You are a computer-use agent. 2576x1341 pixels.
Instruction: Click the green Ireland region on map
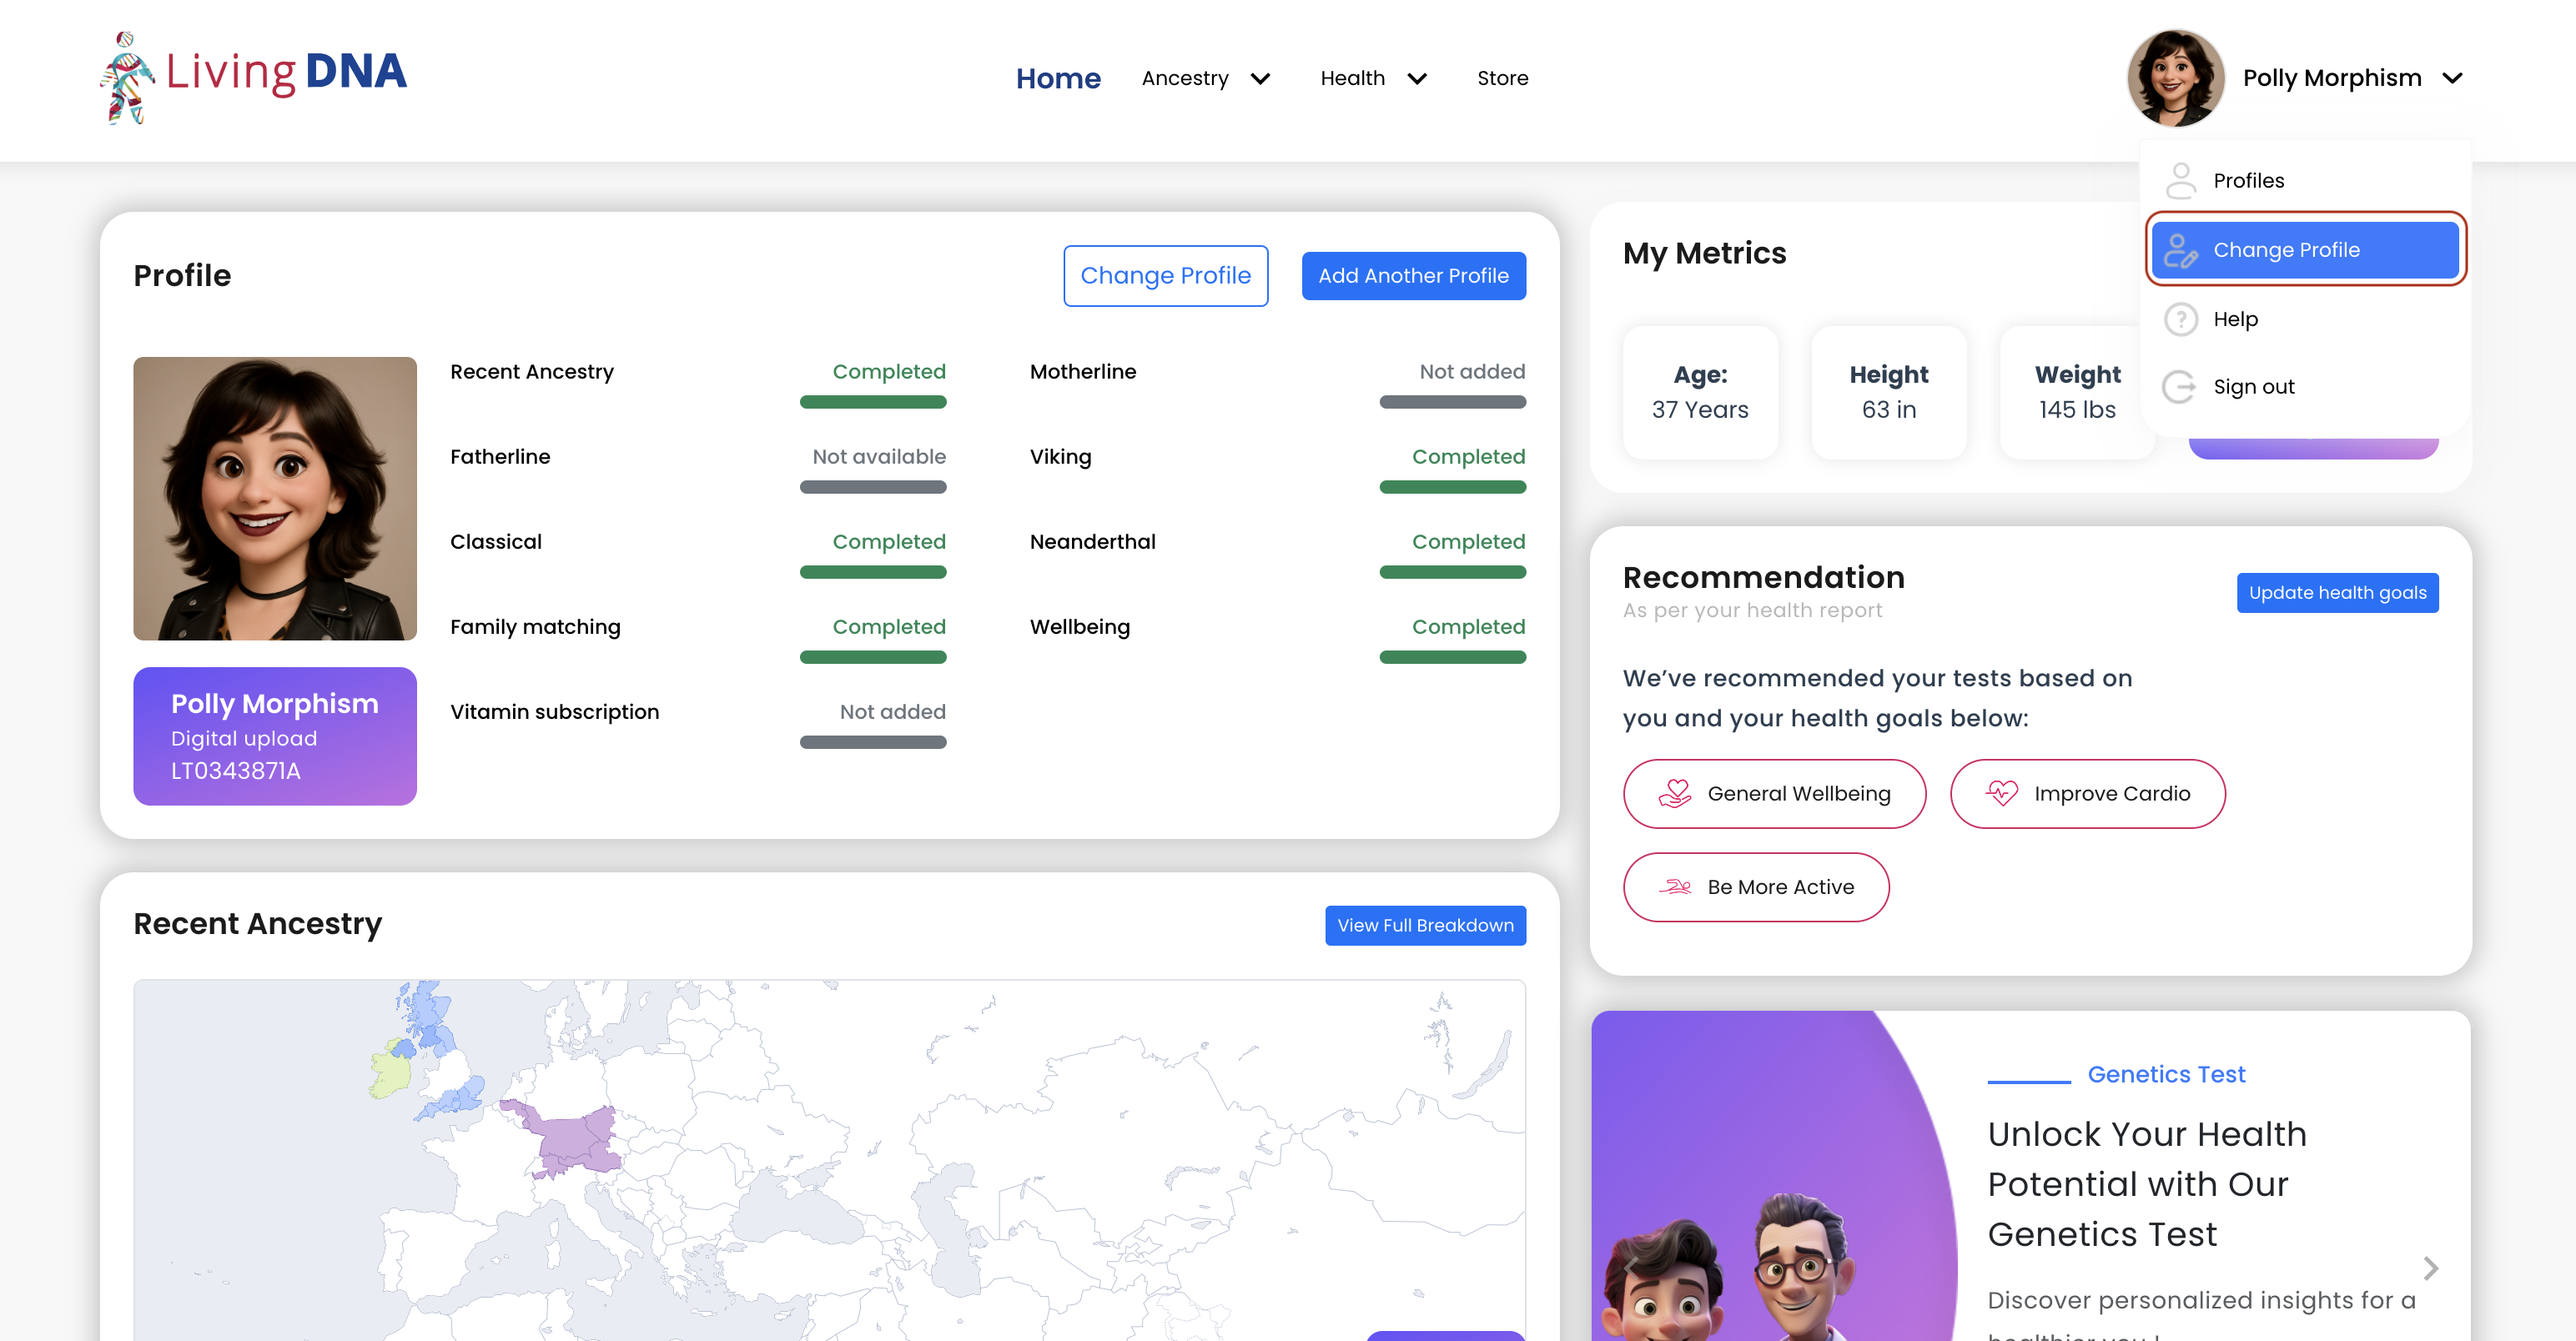390,1070
